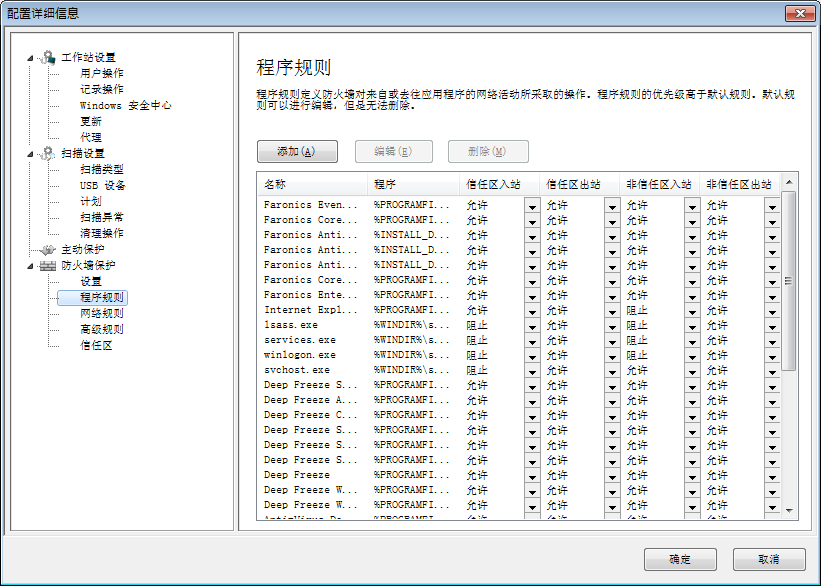Click the 工作站设置 workstation icon
821x586 pixels.
tap(47, 57)
